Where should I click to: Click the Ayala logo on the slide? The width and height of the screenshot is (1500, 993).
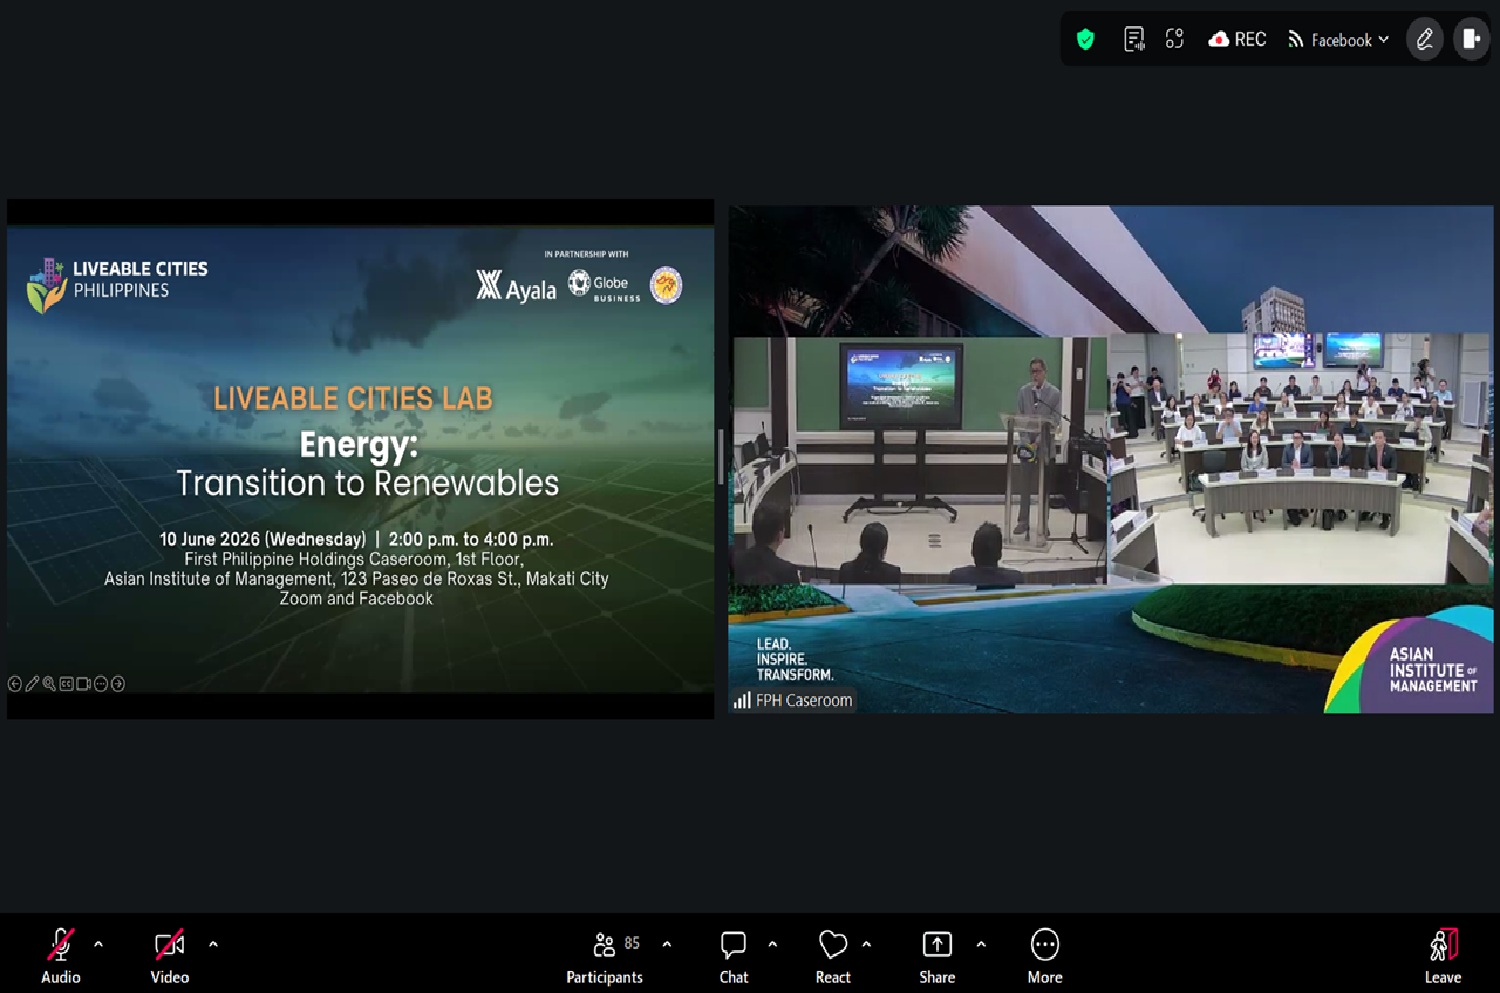[x=516, y=286]
